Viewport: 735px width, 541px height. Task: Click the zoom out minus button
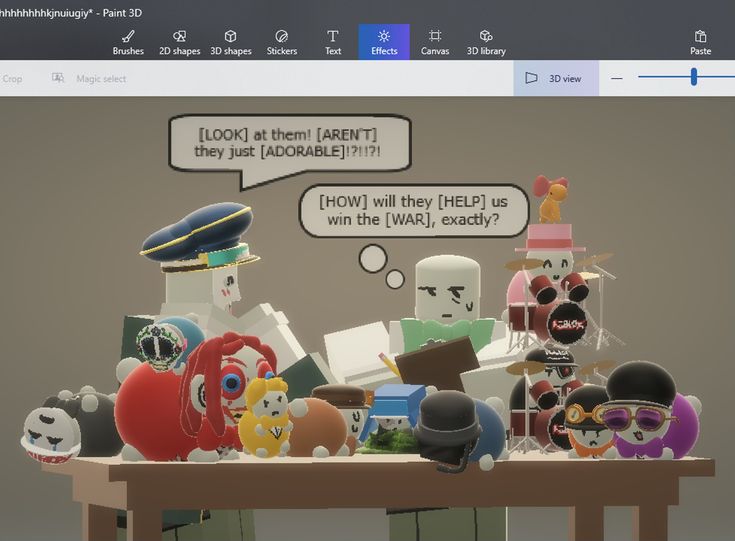(616, 78)
